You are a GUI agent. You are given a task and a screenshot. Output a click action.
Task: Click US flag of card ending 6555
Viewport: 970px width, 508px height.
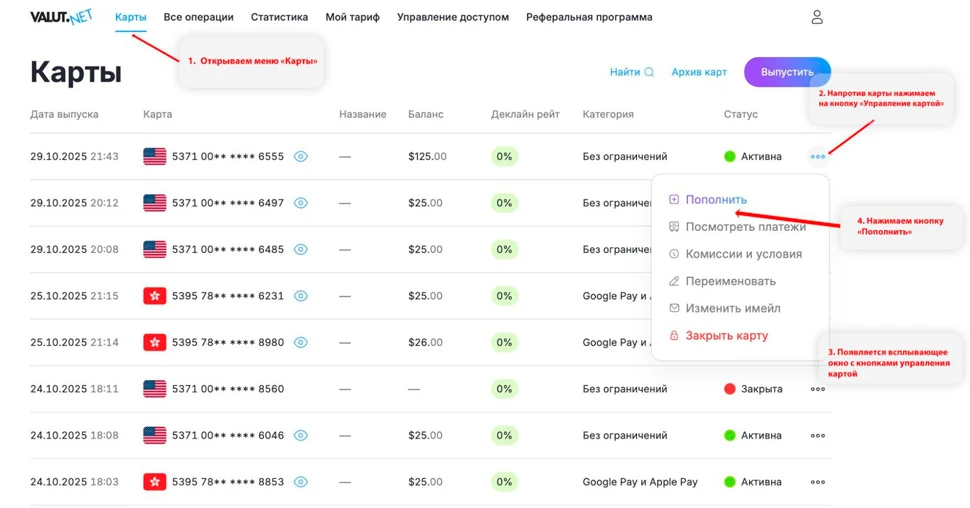[155, 157]
